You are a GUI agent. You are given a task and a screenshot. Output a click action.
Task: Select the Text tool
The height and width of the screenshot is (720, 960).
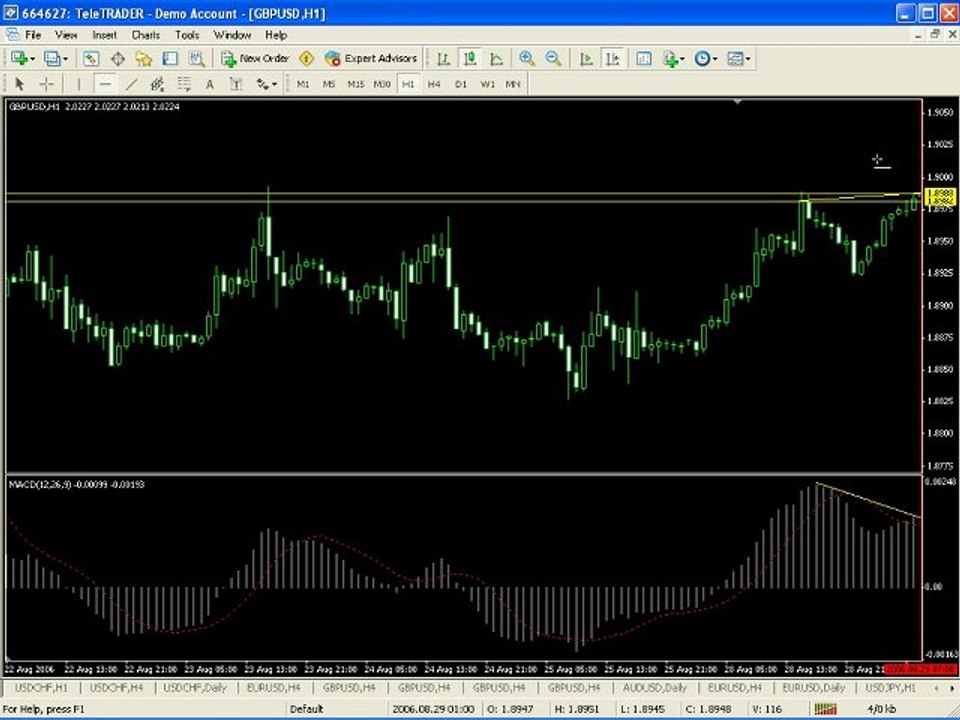(x=209, y=84)
